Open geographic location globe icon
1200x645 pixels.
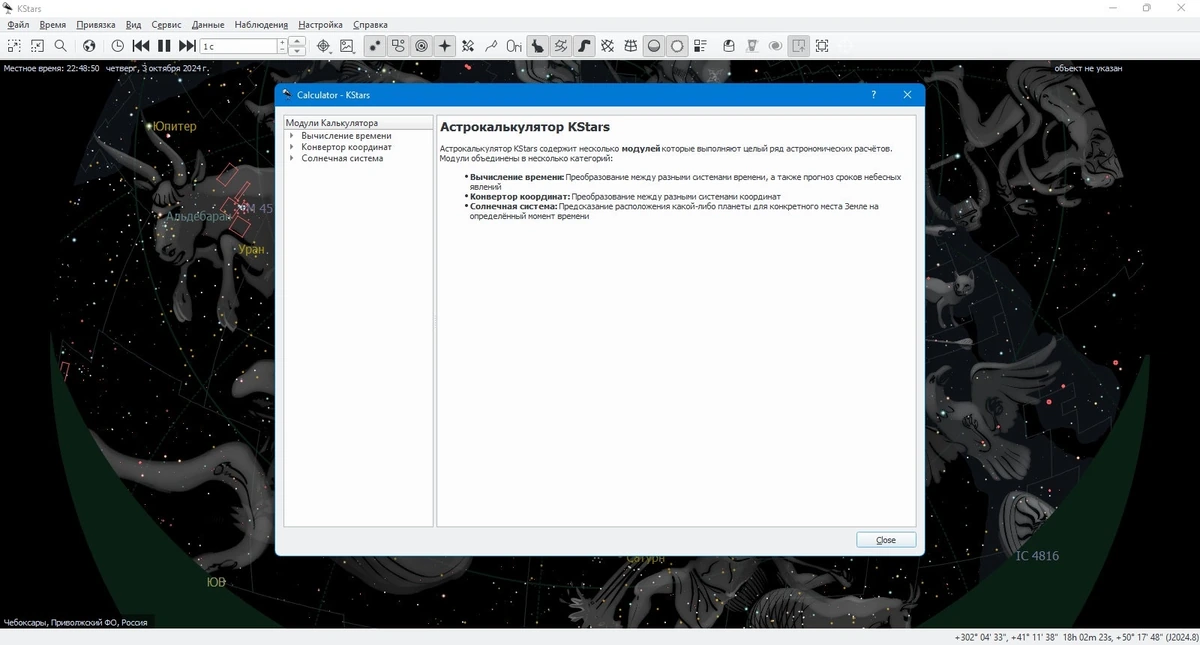(x=89, y=46)
